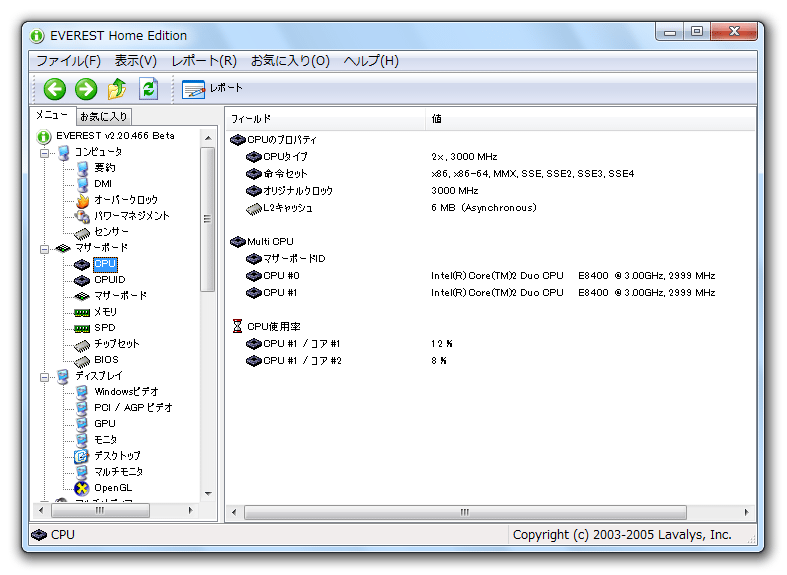Click the SPD memory icon
The width and height of the screenshot is (787, 575).
[x=82, y=328]
